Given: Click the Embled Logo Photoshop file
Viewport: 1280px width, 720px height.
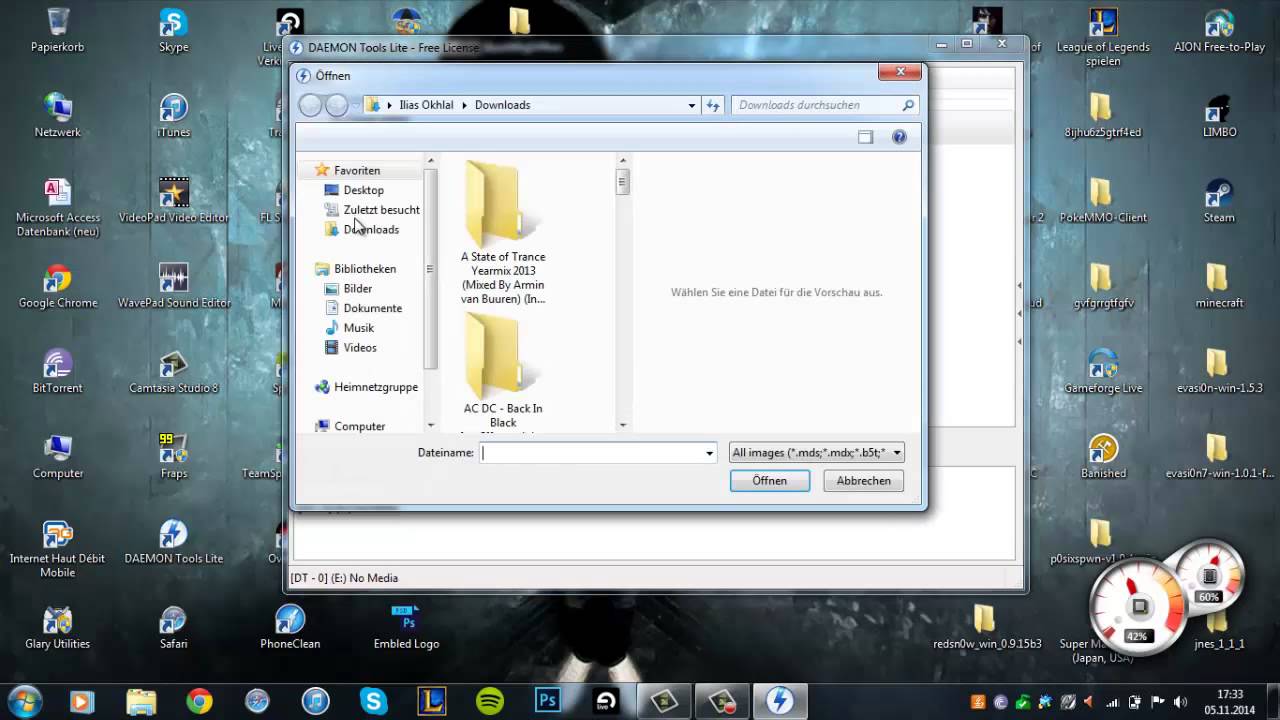Looking at the screenshot, I should click(x=406, y=628).
